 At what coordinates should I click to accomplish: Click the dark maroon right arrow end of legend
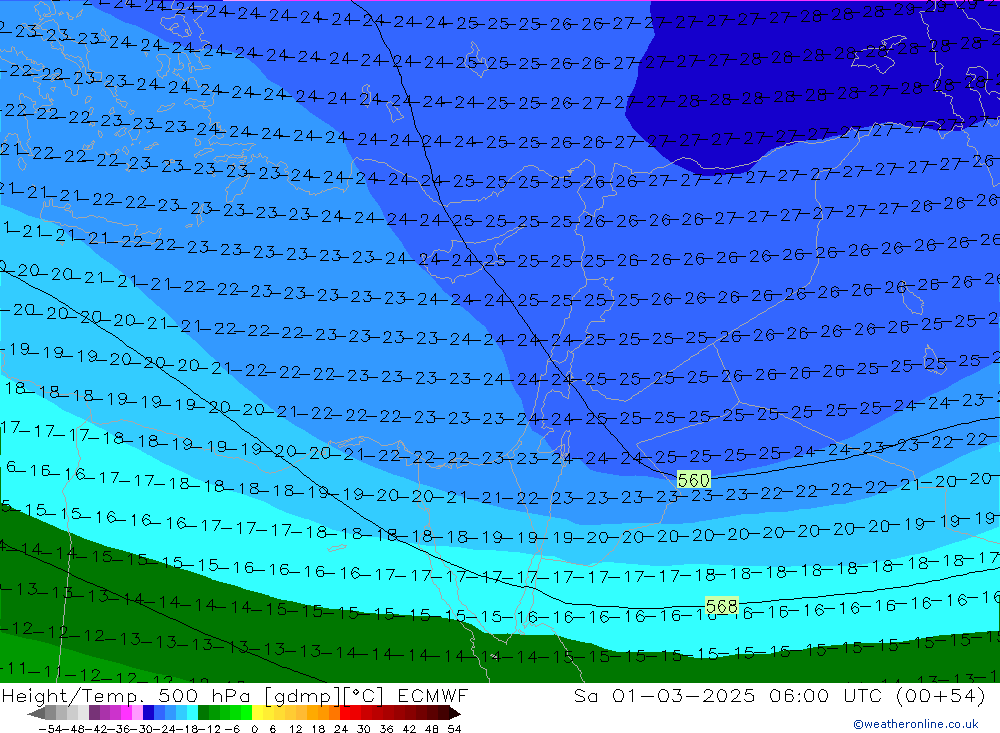click(x=455, y=713)
